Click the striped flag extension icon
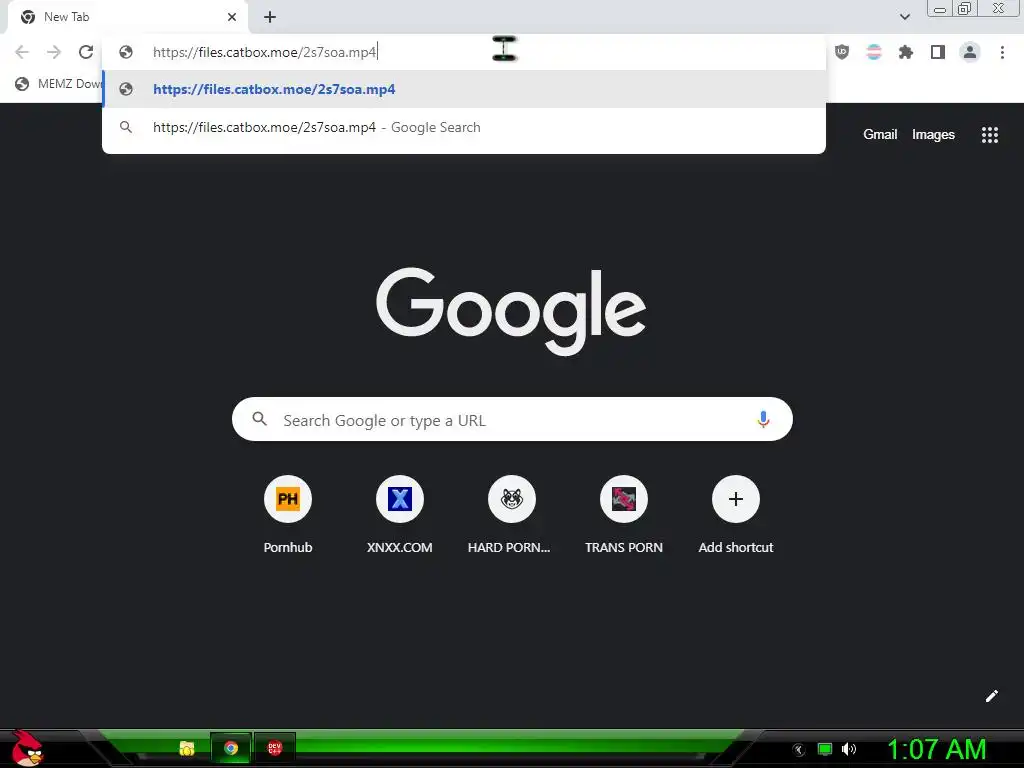 pyautogui.click(x=874, y=52)
